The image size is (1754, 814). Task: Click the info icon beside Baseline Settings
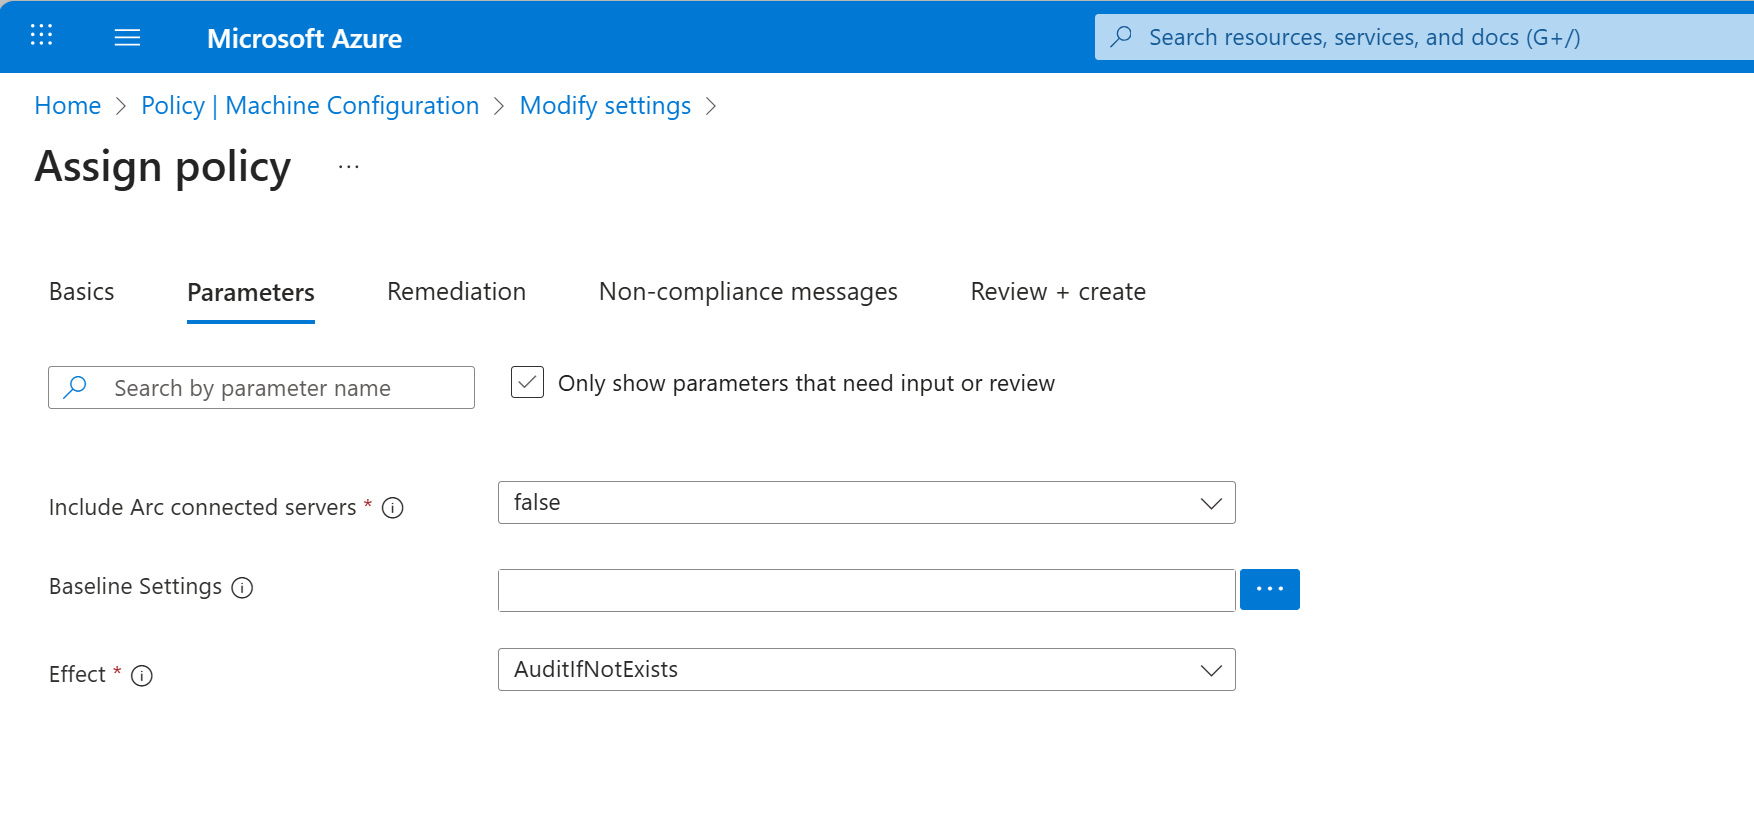pos(242,588)
